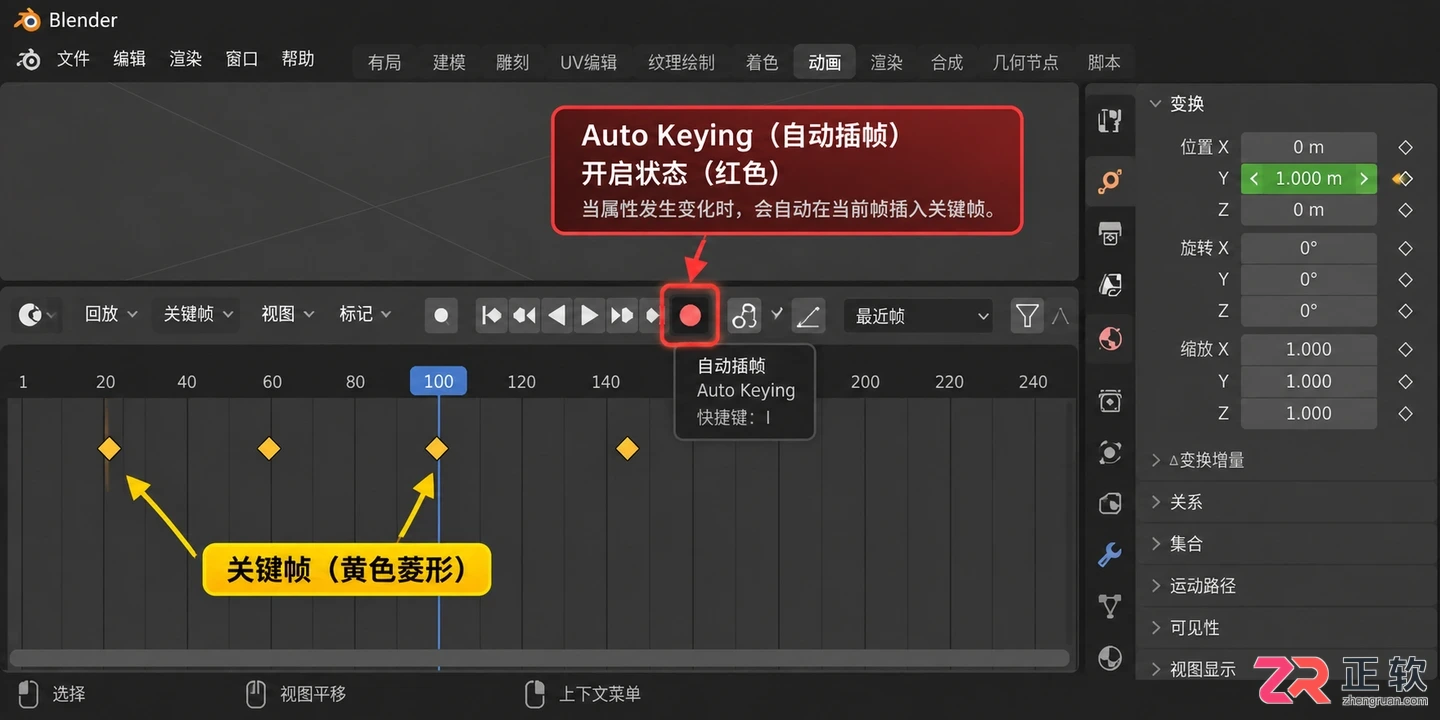Open the 关键帧 keying dropdown
Viewport: 1440px width, 720px height.
pyautogui.click(x=198, y=314)
